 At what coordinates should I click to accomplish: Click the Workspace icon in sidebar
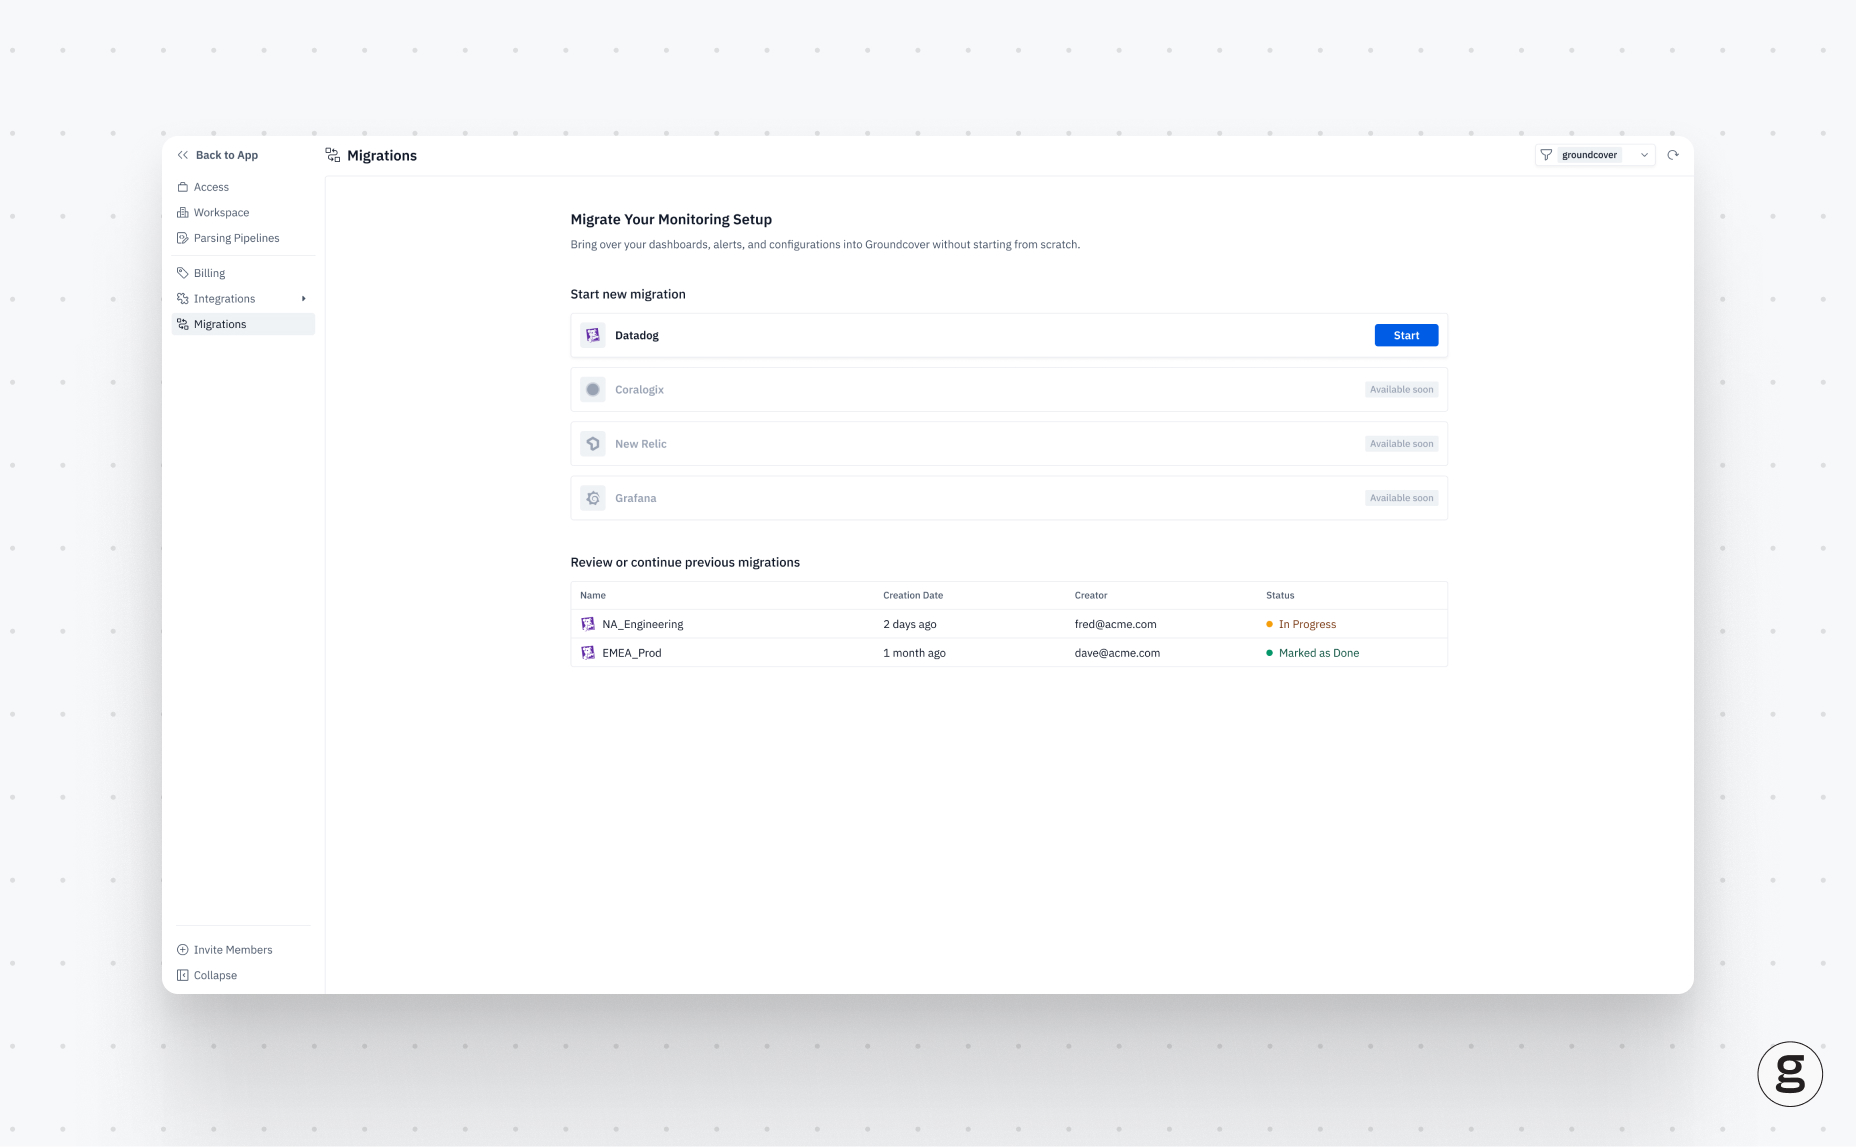tap(183, 213)
